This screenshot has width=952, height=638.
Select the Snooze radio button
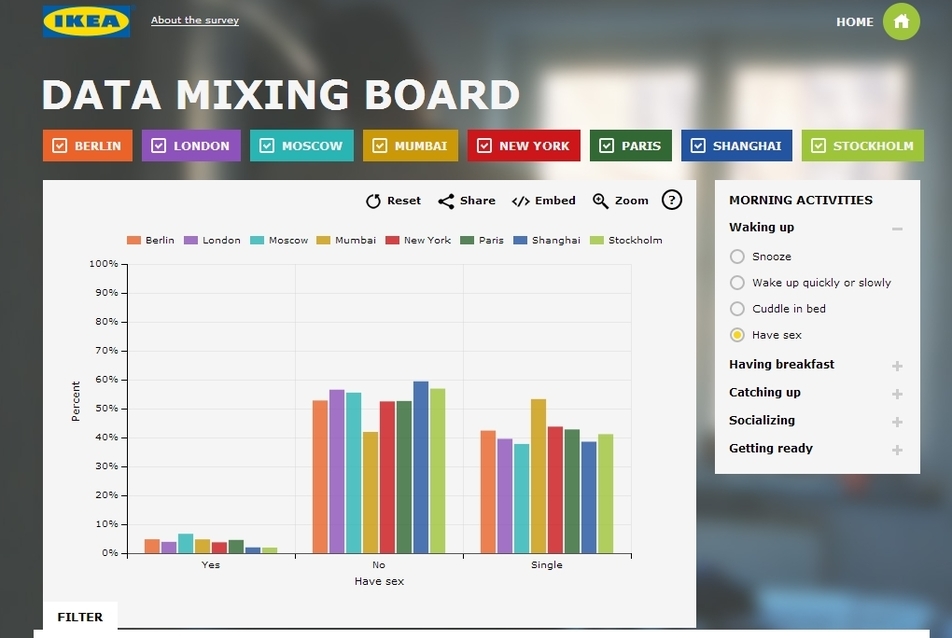[x=737, y=256]
